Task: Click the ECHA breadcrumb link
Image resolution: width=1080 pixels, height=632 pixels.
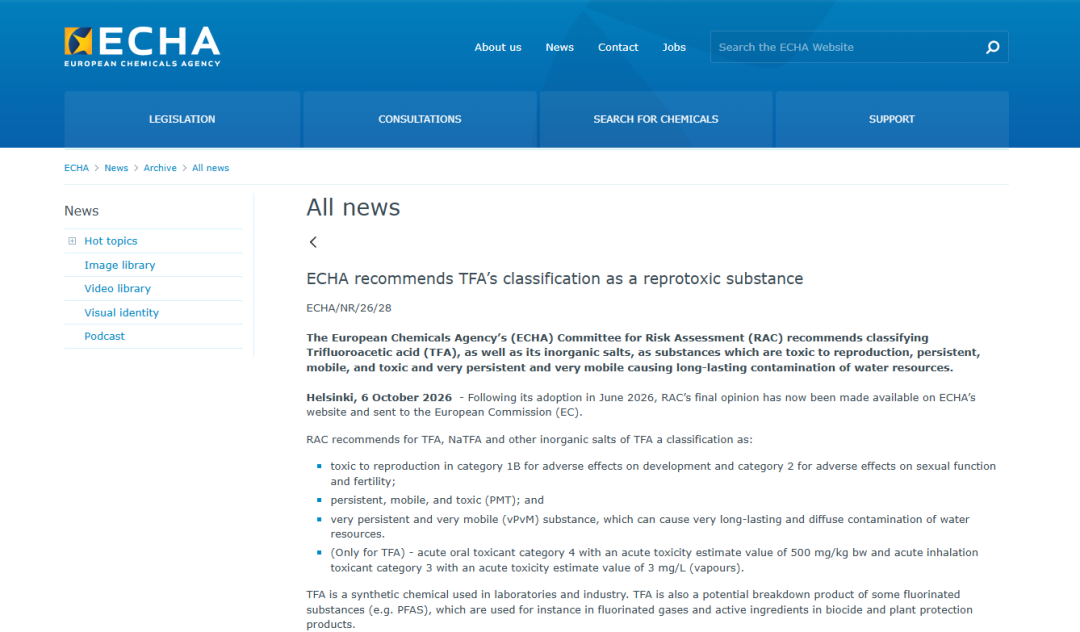Action: tap(76, 168)
